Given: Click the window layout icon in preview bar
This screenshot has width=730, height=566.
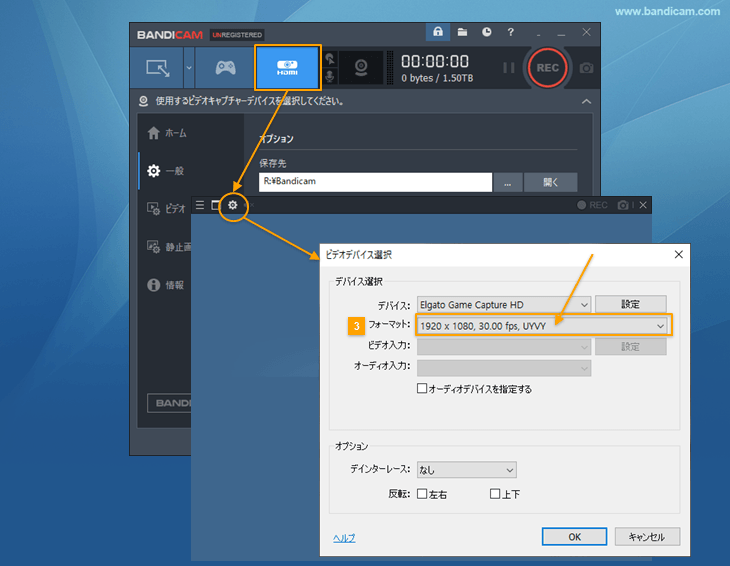Looking at the screenshot, I should point(216,205).
